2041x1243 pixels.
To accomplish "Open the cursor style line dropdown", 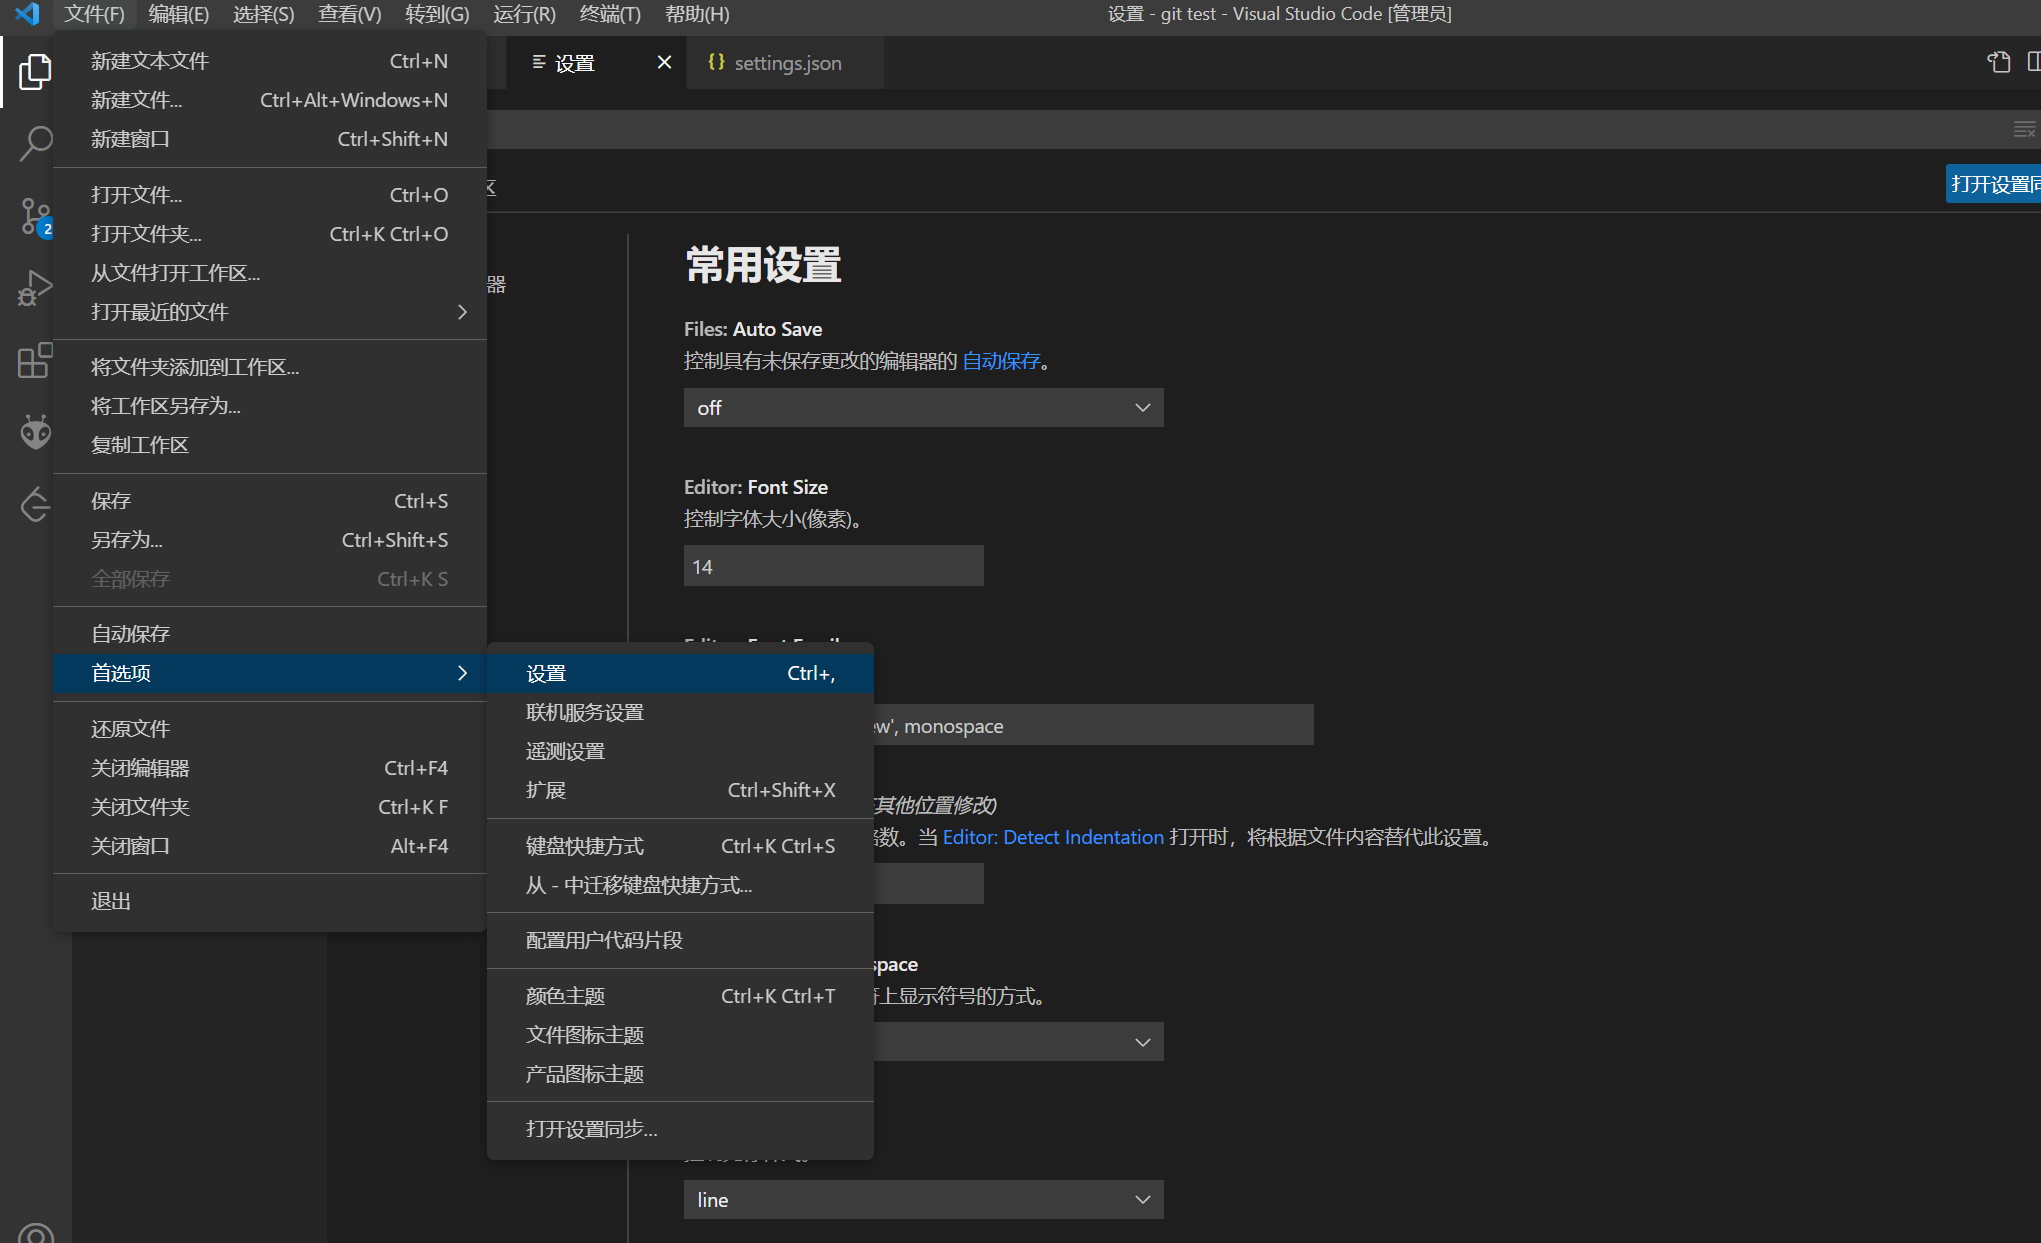I will 923,1200.
